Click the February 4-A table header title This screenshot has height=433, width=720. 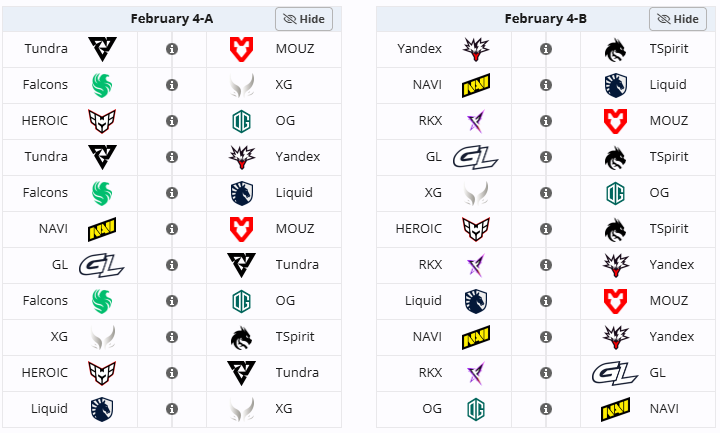tap(172, 19)
